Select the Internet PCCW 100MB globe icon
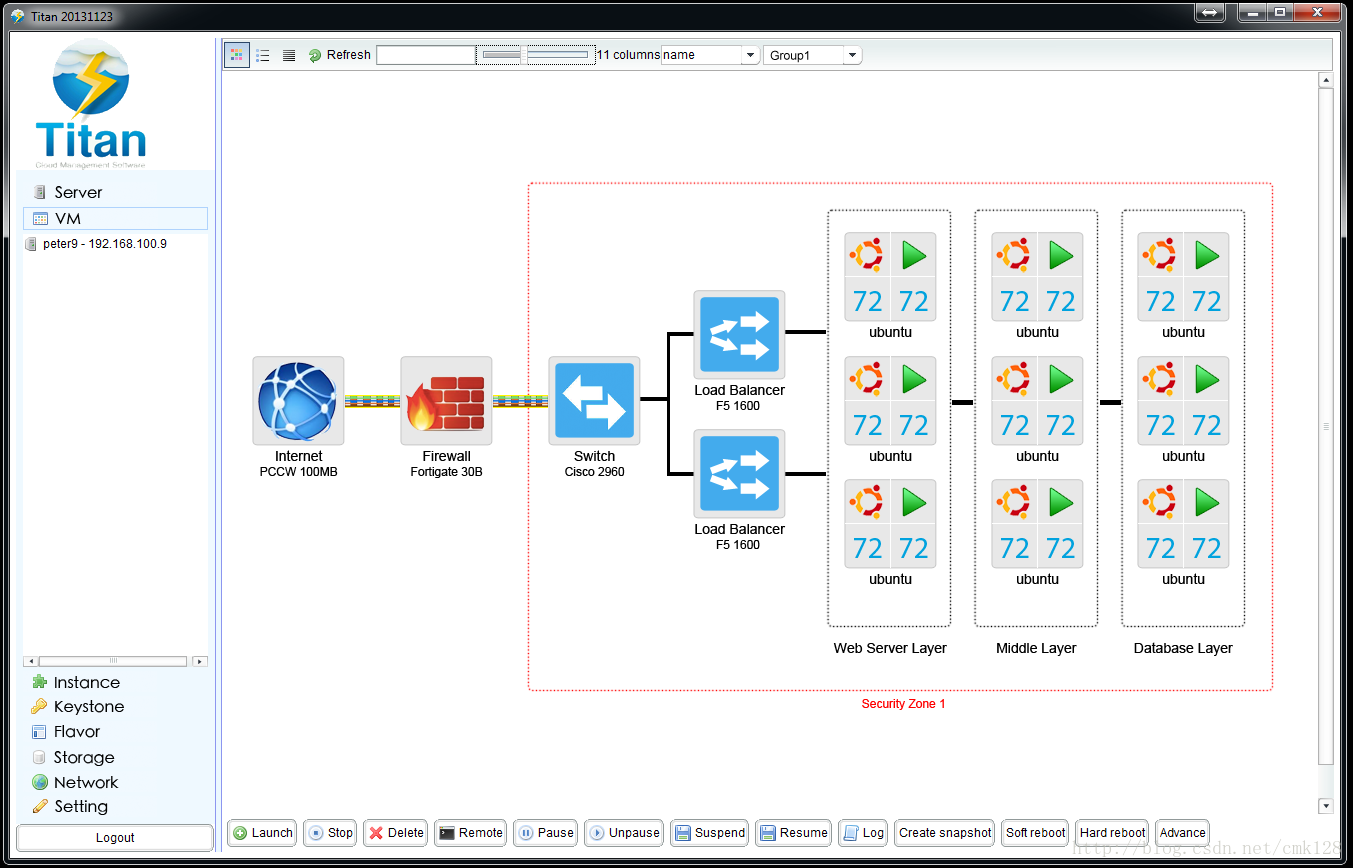Viewport: 1353px width, 868px height. click(298, 401)
